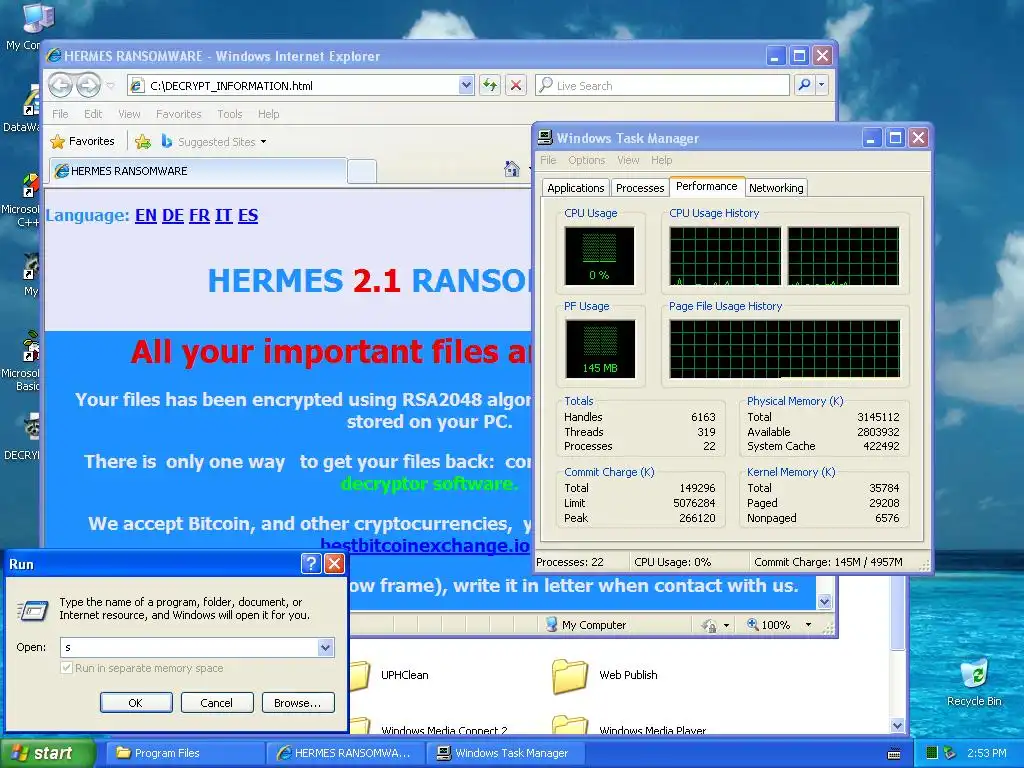Toggle Run in separate memory space checkbox
Screen dimensions: 1024x768
(66, 667)
